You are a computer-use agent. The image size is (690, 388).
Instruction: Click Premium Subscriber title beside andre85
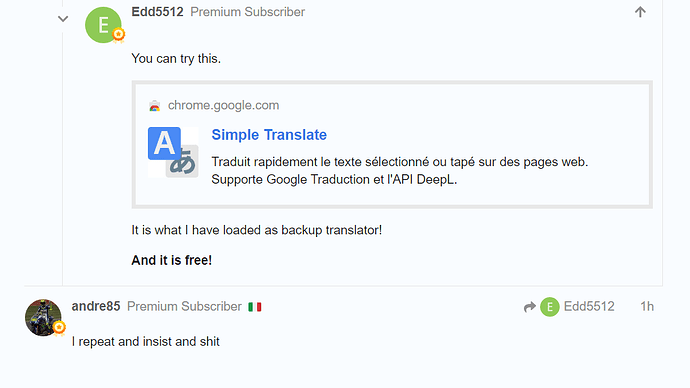point(184,306)
